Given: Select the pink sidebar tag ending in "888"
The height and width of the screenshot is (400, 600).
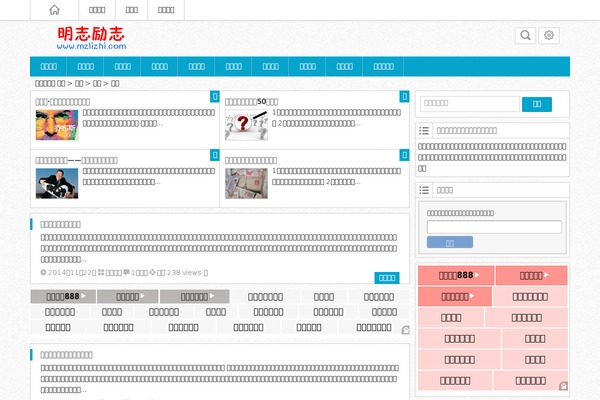Looking at the screenshot, I should [x=456, y=275].
